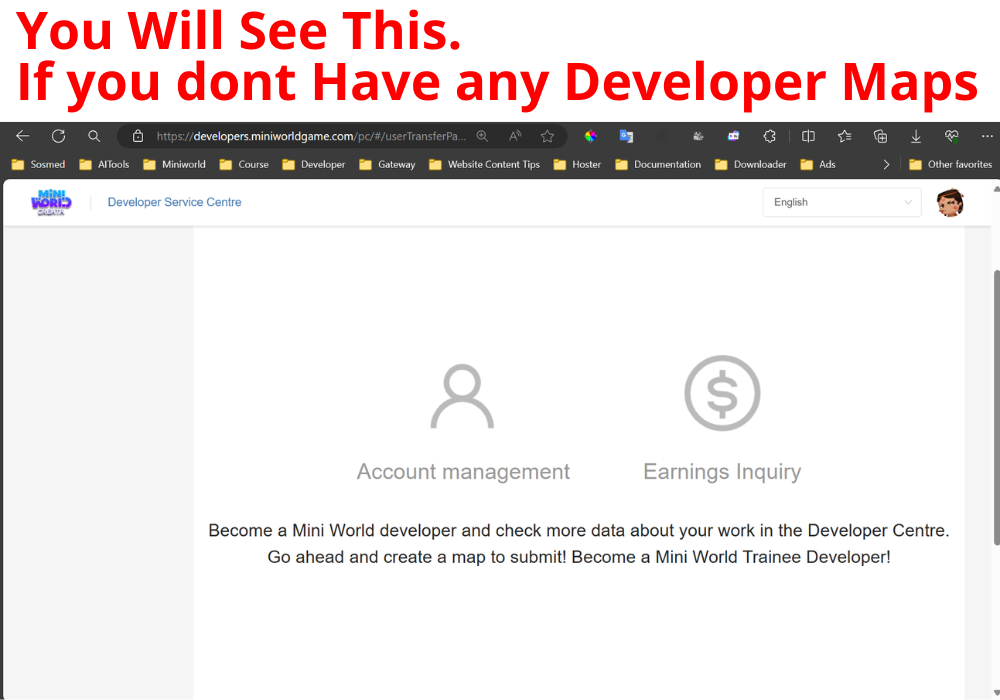Open the browser search magnifier icon
This screenshot has width=1000, height=700.
tap(94, 136)
